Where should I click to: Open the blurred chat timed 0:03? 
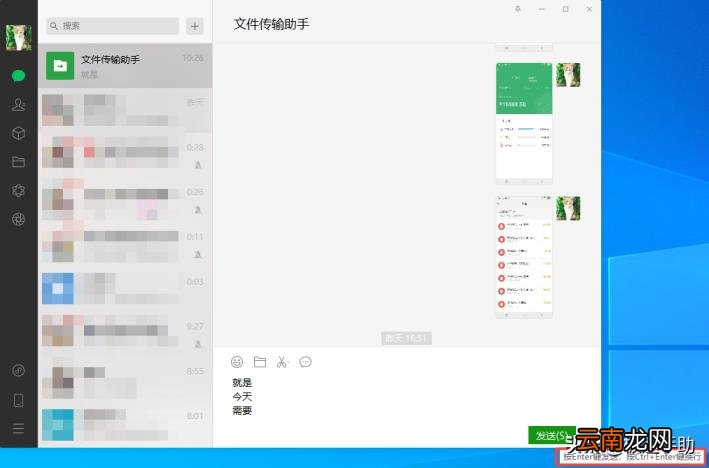tap(125, 289)
